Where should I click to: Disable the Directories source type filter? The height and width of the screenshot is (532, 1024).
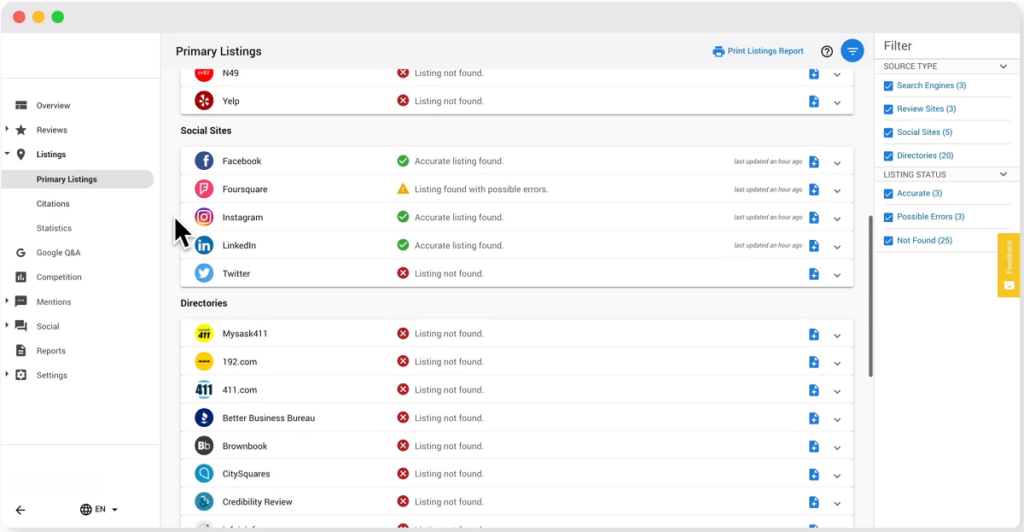(x=889, y=156)
